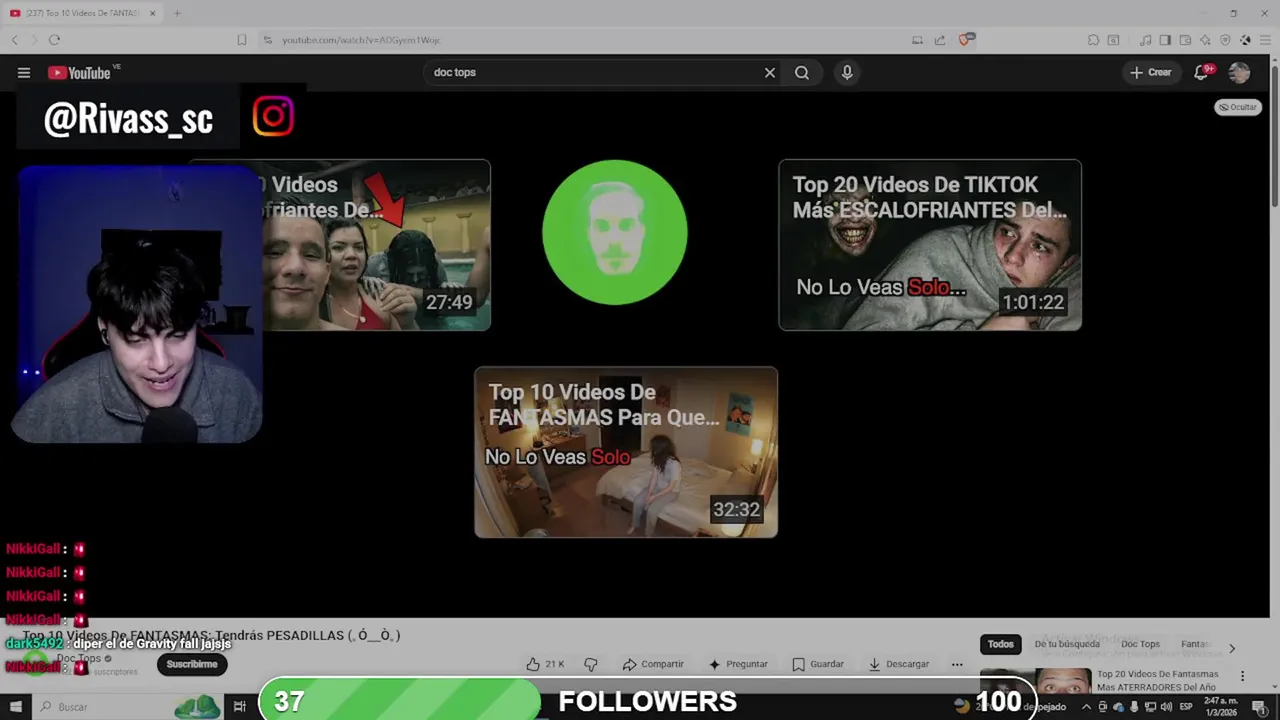
Task: Select the Doc Tops filter chip
Action: 1140,644
